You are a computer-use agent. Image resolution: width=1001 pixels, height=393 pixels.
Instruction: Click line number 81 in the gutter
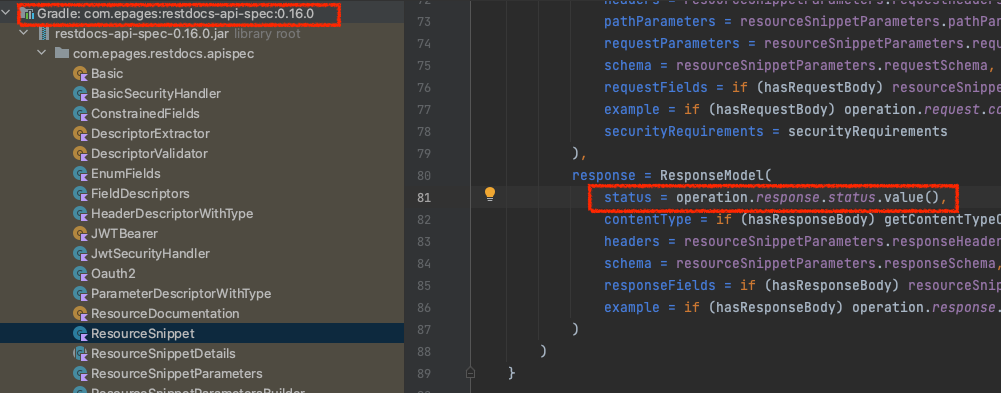point(424,197)
